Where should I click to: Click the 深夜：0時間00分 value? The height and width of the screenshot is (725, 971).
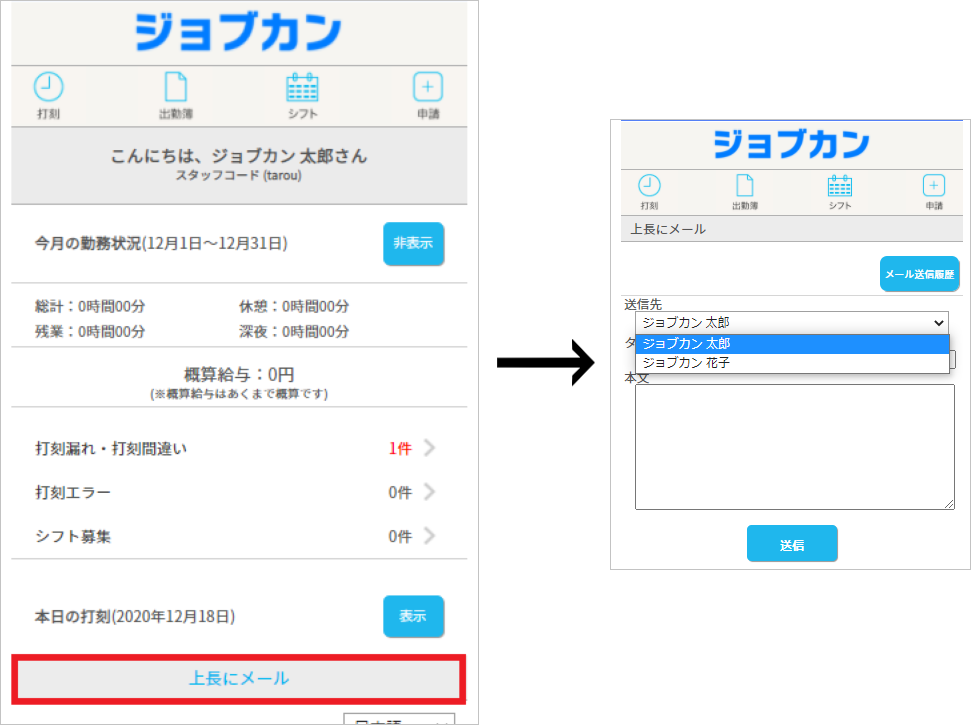pos(294,332)
